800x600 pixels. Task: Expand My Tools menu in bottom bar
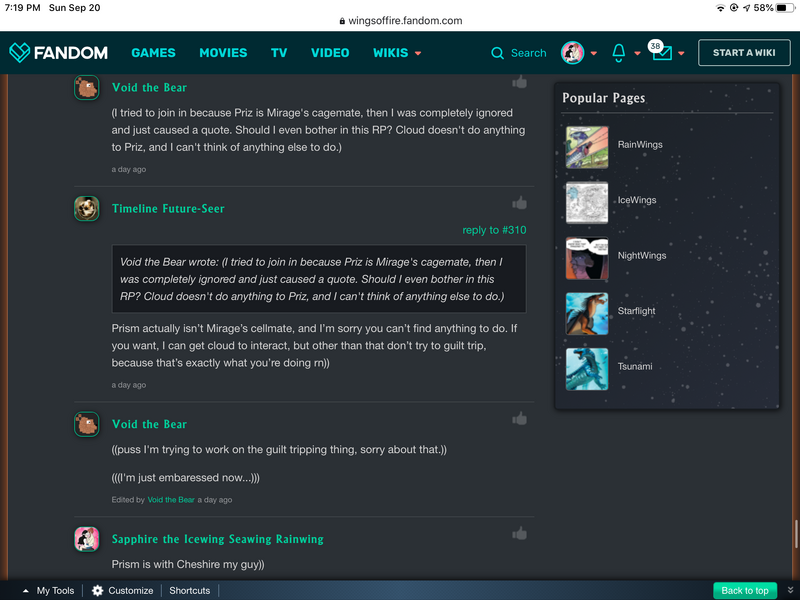pyautogui.click(x=49, y=590)
